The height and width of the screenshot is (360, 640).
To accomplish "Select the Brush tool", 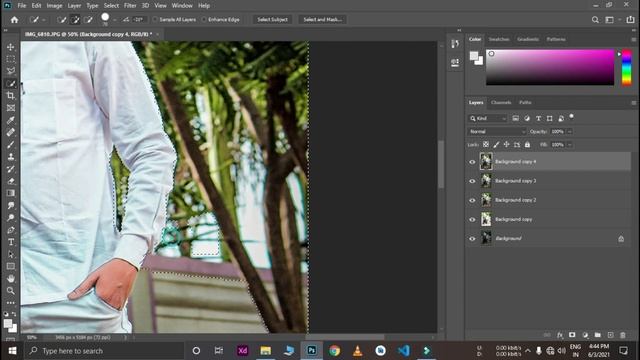I will pos(11,144).
